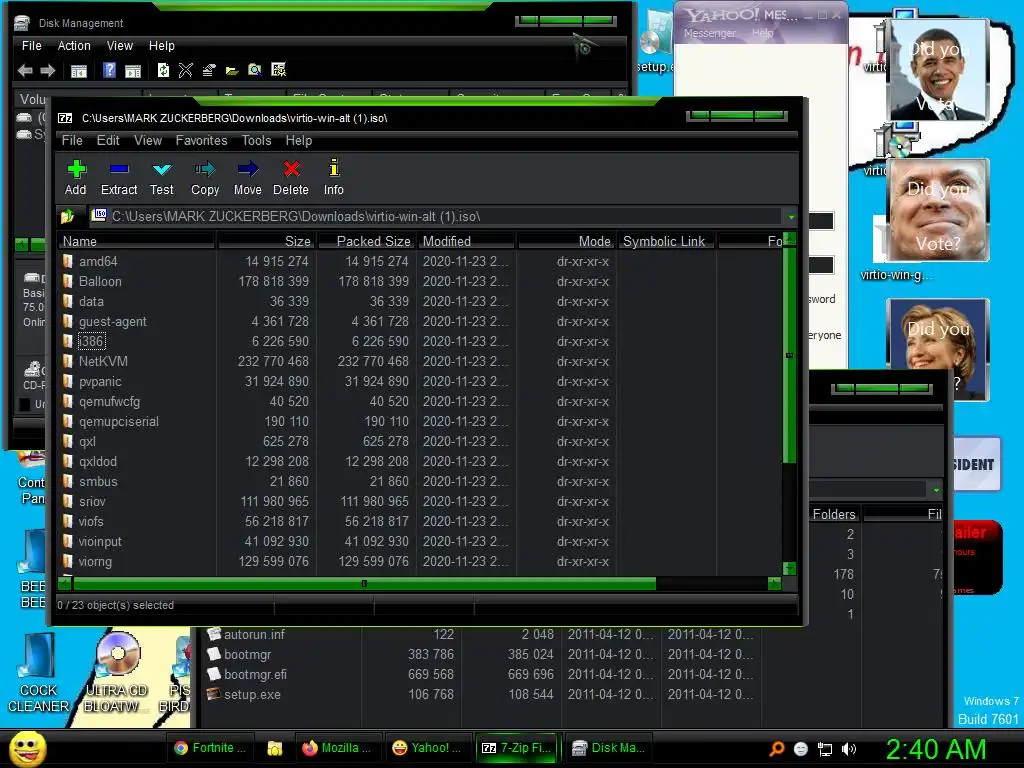This screenshot has height=768, width=1024.
Task: Click the magnifier search icon in Disk Management toolbar
Action: pyautogui.click(x=255, y=70)
